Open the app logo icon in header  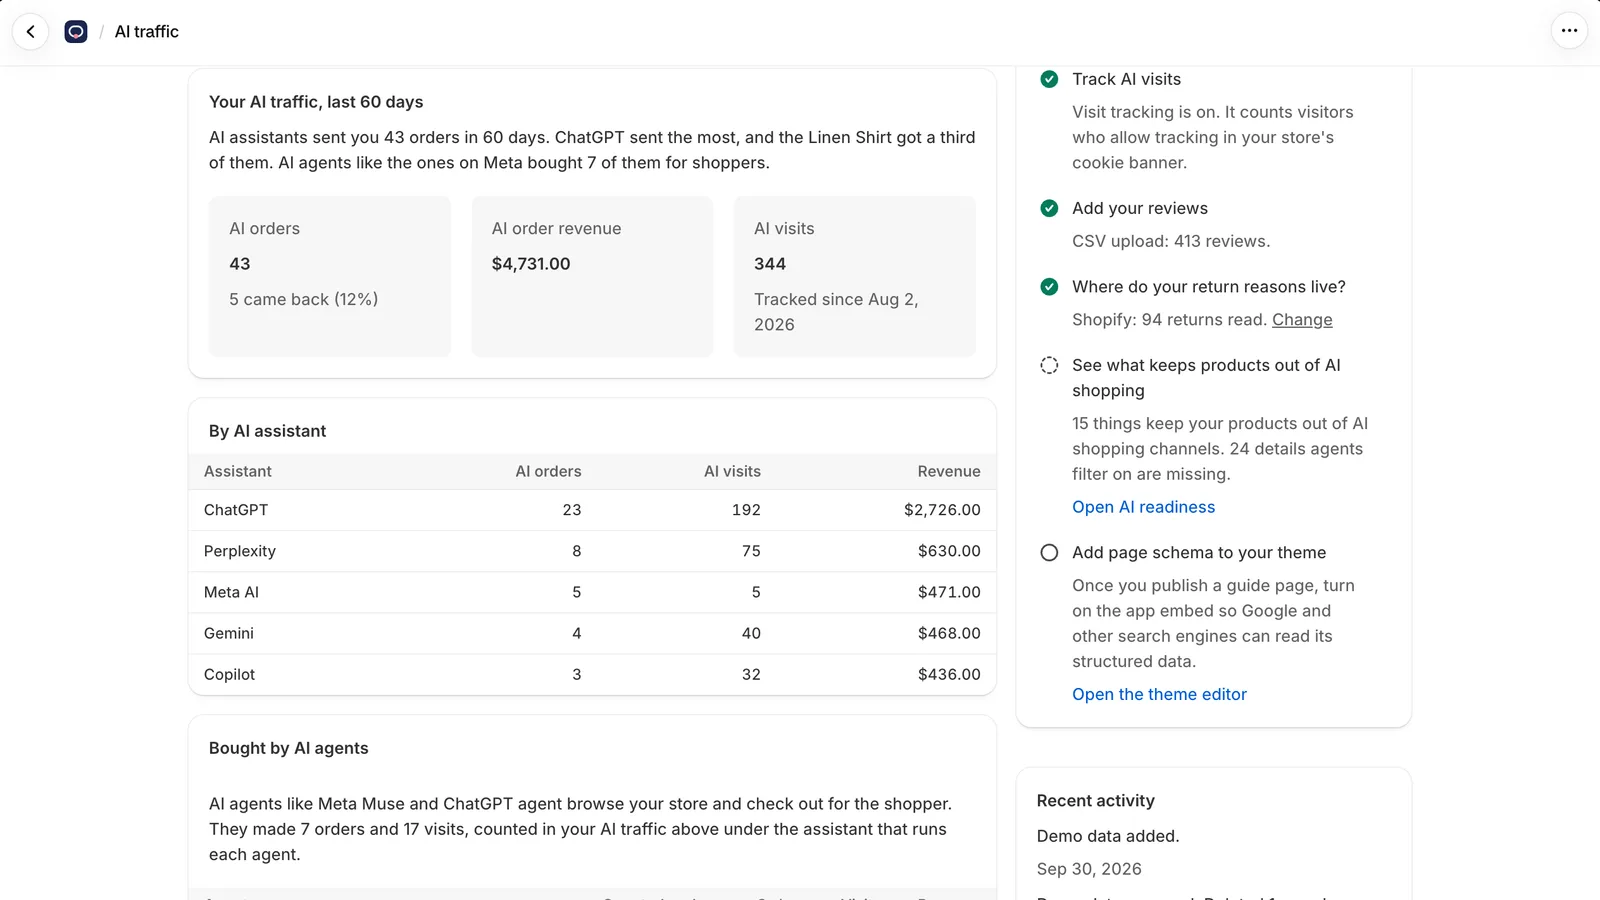click(76, 32)
